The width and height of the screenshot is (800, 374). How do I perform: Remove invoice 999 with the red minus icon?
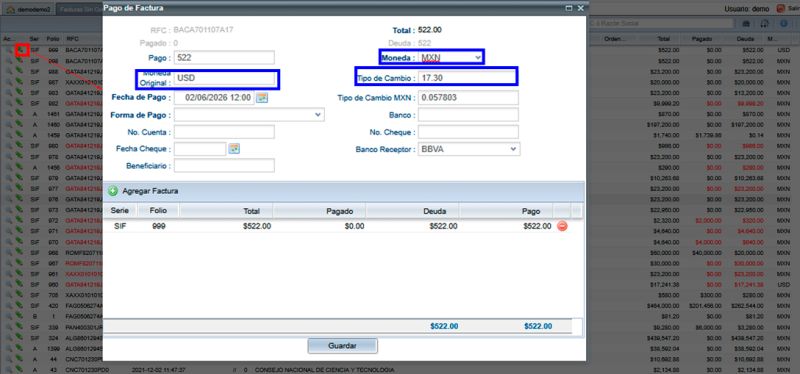562,226
